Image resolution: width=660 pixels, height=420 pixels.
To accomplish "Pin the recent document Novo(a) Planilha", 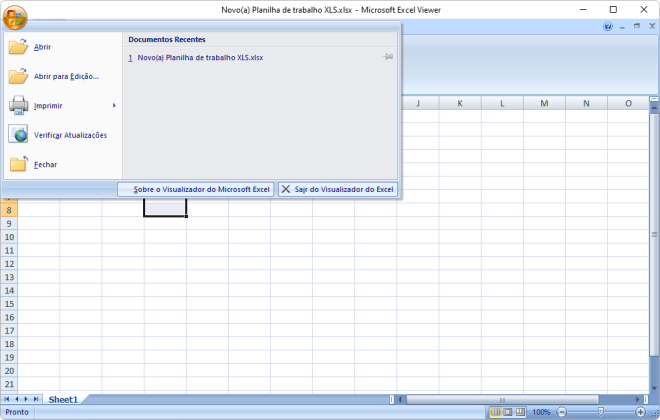I will click(x=388, y=58).
